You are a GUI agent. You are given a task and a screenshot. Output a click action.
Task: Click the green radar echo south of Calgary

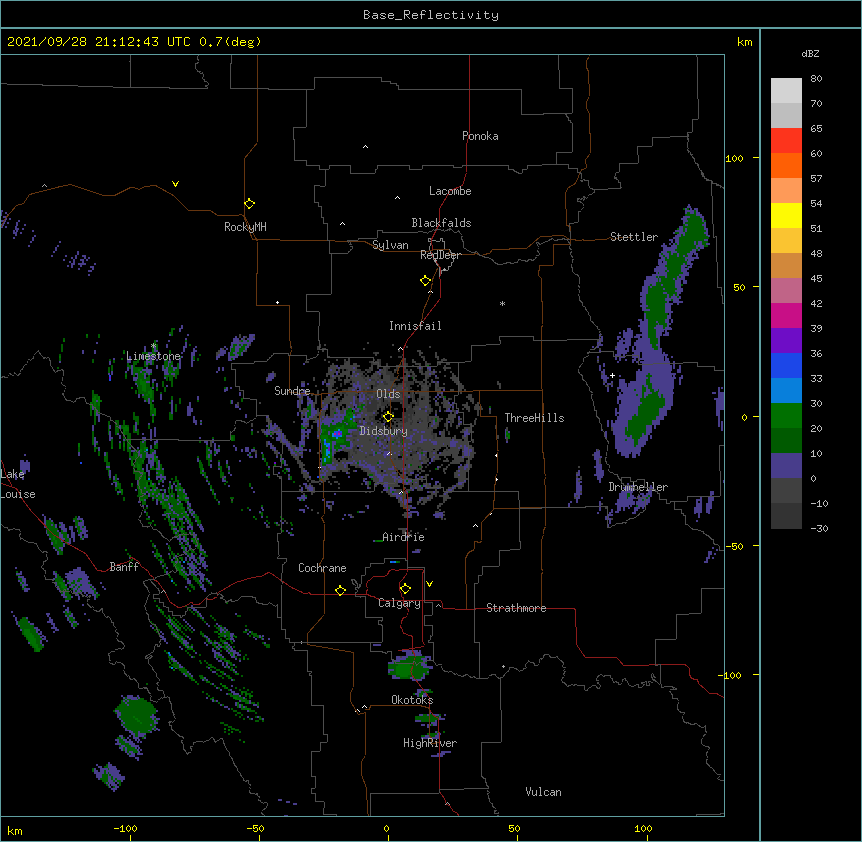(410, 667)
